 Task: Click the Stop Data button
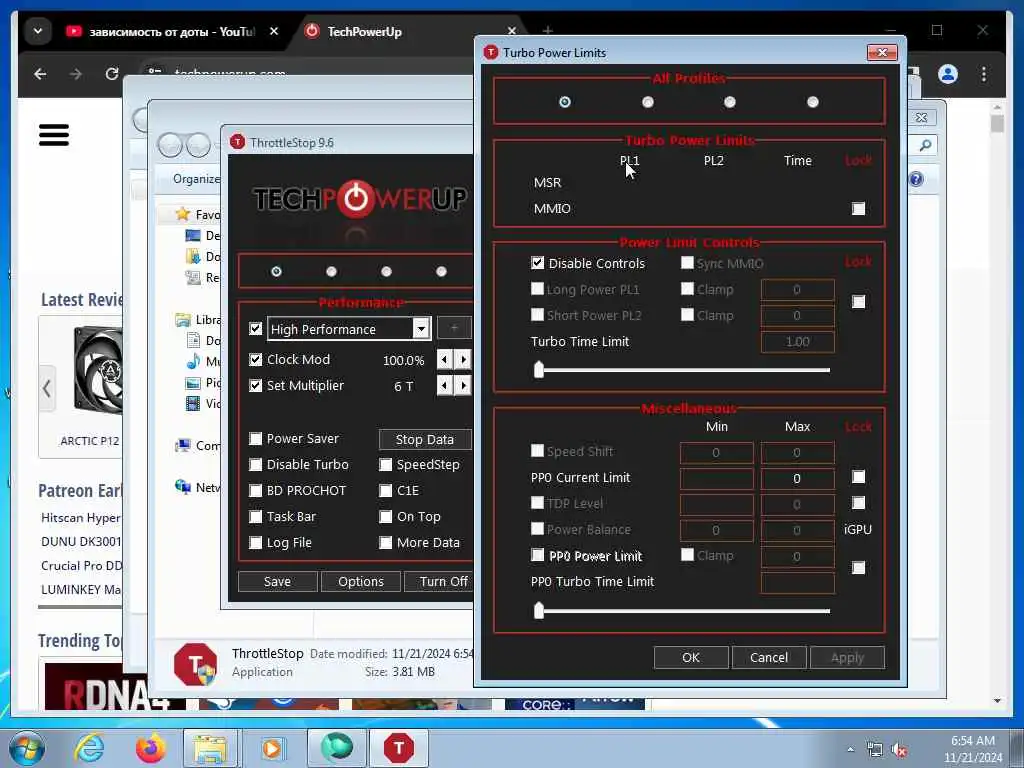point(424,440)
